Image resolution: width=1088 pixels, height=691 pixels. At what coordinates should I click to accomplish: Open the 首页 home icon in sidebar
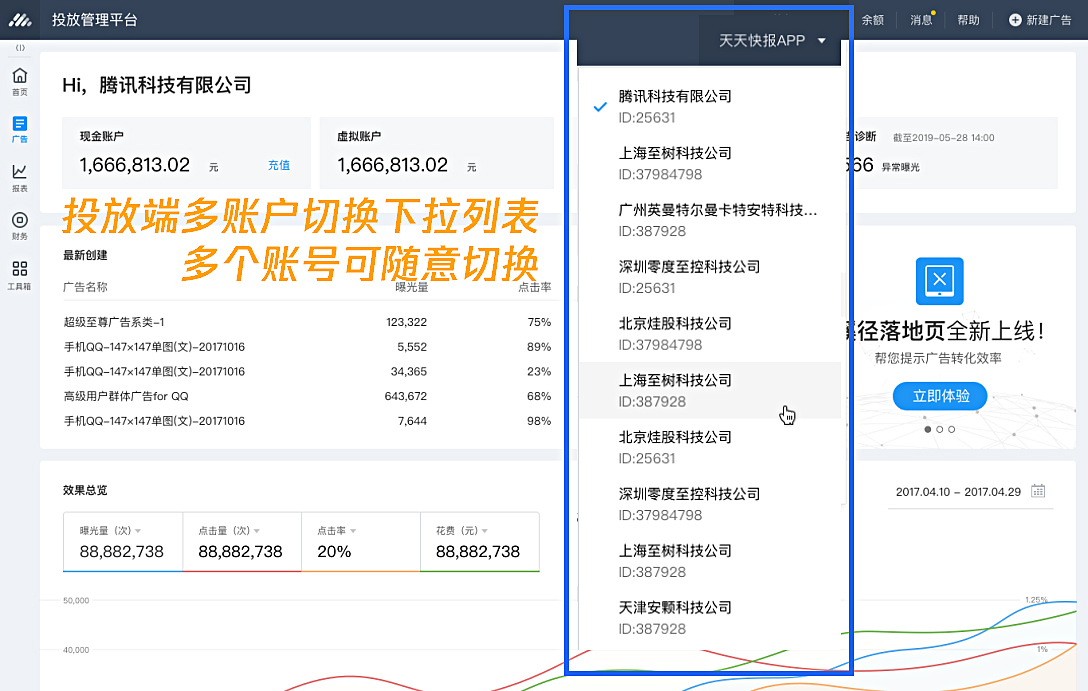19,81
